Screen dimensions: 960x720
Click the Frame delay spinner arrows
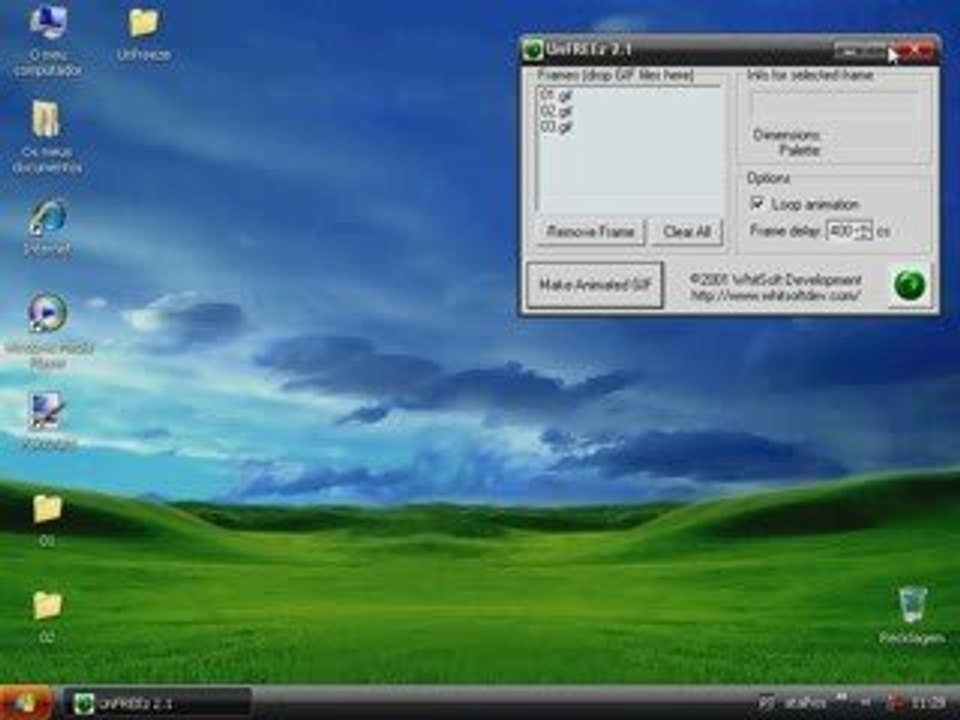(864, 231)
